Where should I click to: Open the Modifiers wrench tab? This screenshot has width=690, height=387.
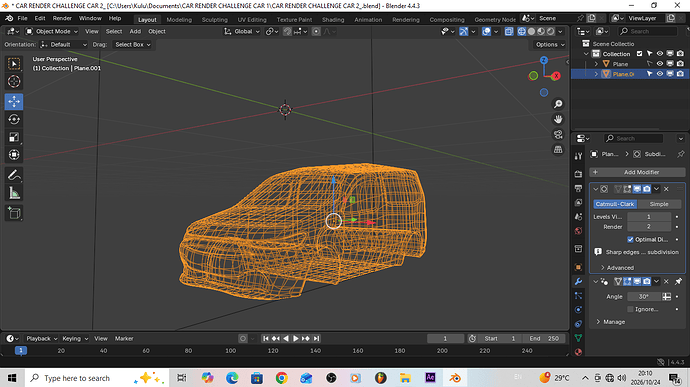pyautogui.click(x=578, y=281)
